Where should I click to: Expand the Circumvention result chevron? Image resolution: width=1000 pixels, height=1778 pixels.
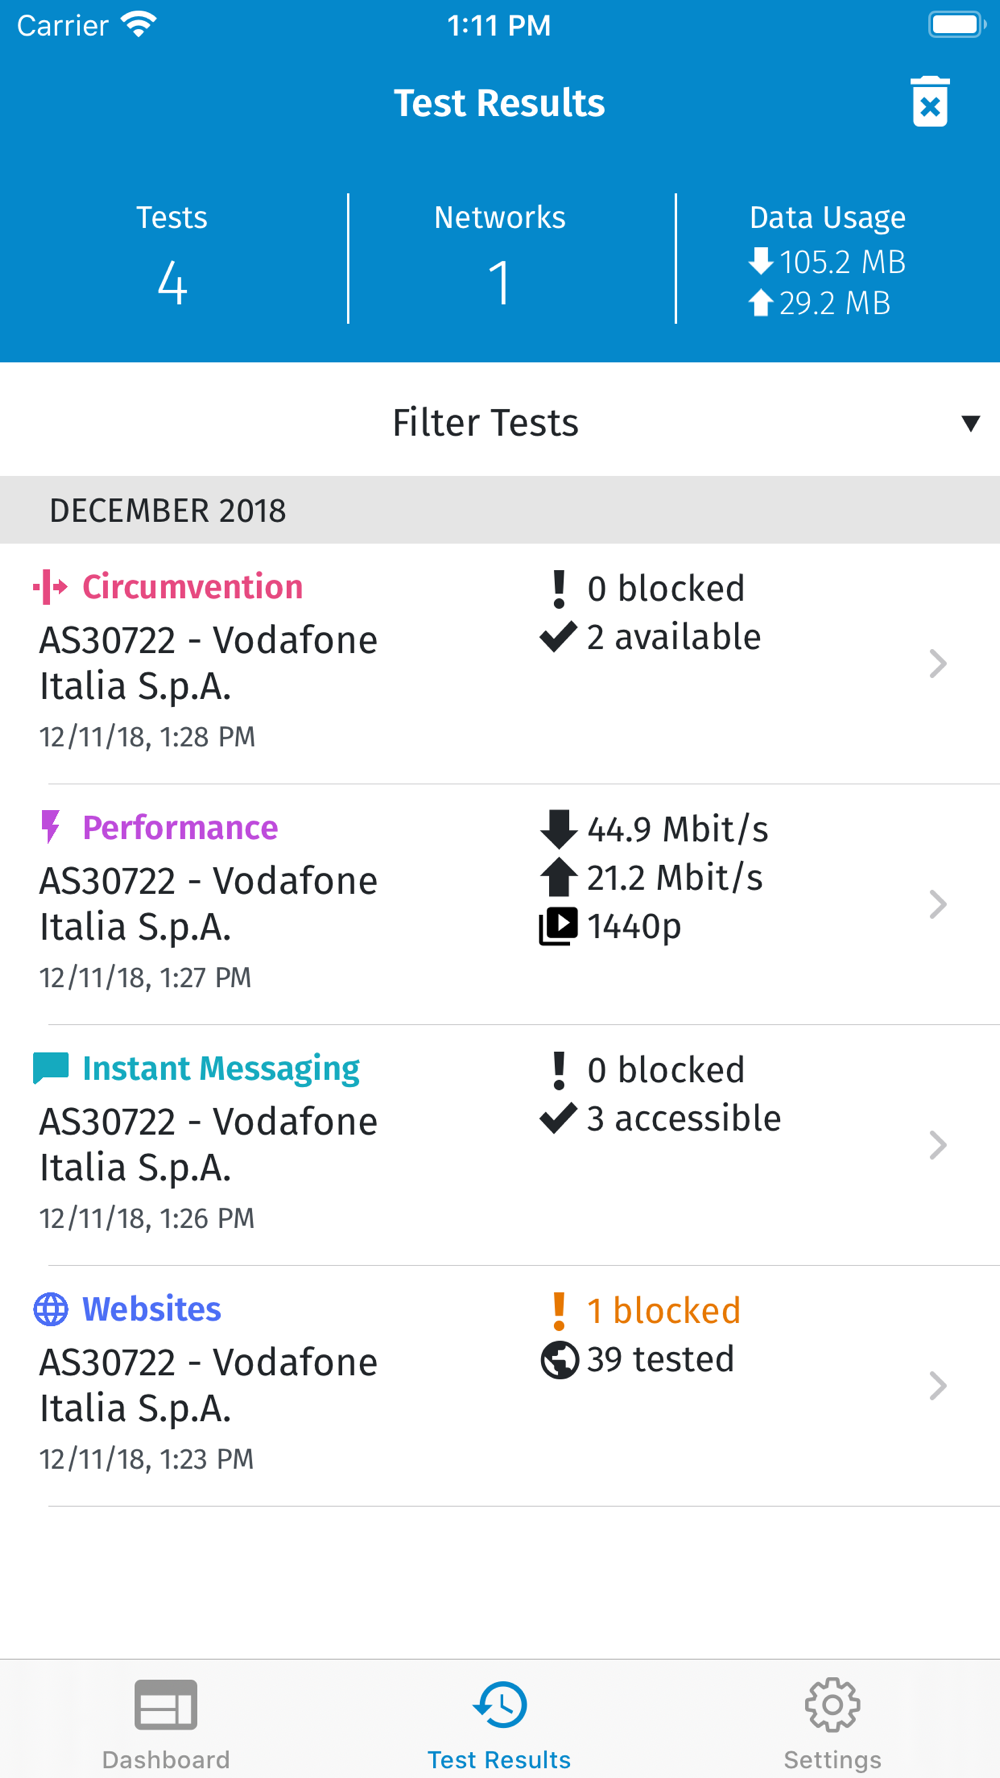937,664
